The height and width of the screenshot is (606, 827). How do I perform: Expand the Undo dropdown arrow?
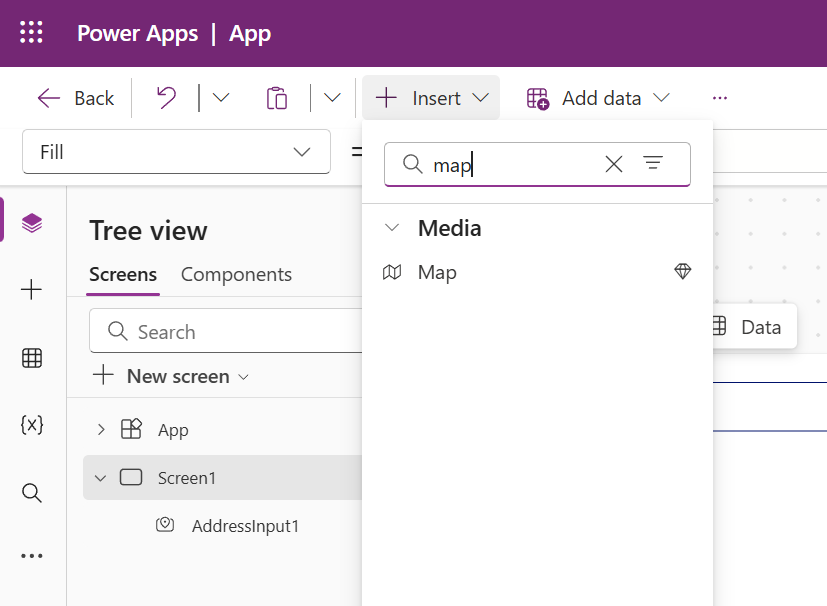pos(221,98)
